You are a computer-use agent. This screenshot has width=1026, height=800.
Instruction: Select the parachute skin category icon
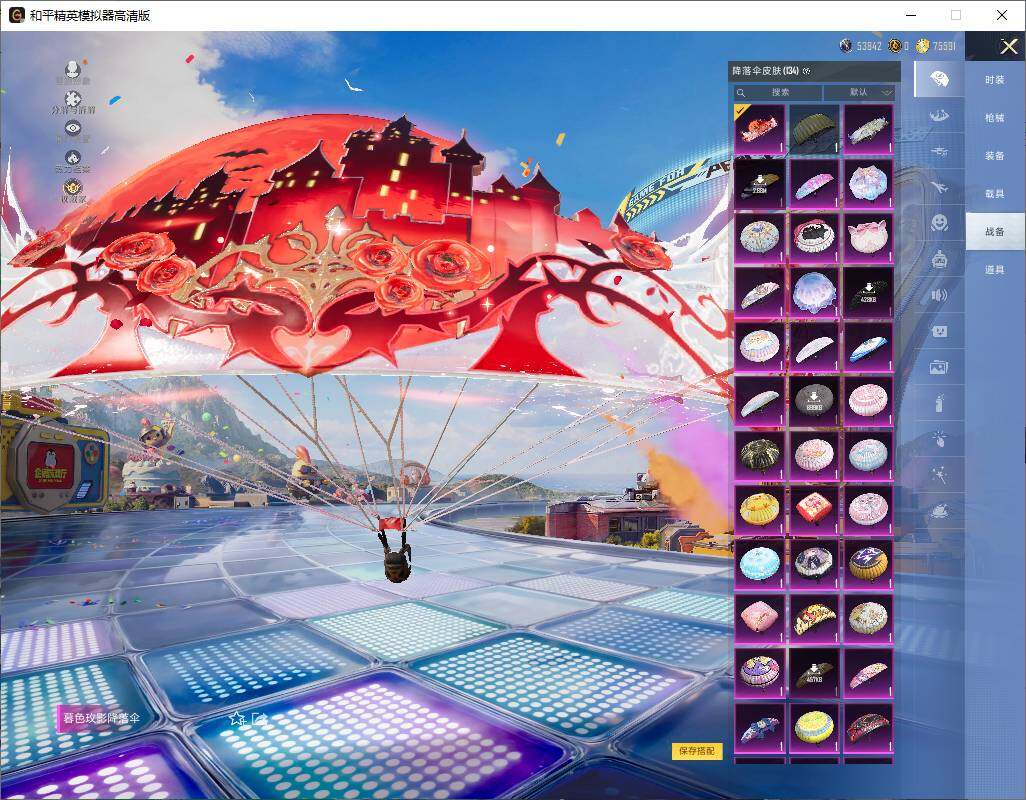[x=939, y=79]
